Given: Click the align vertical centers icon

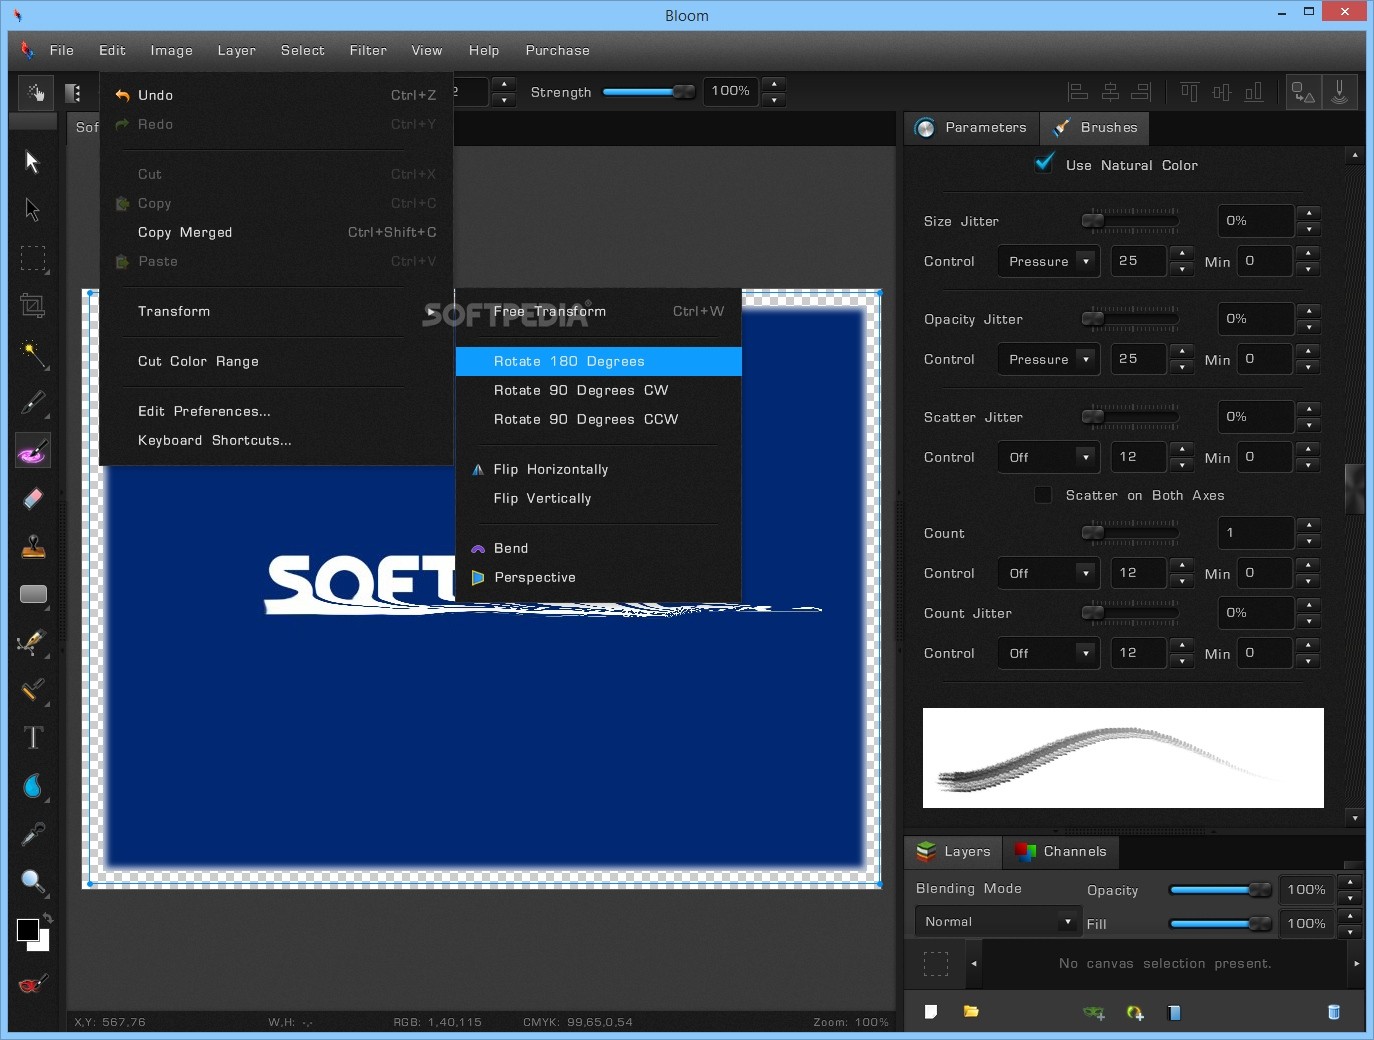Looking at the screenshot, I should tap(1221, 93).
